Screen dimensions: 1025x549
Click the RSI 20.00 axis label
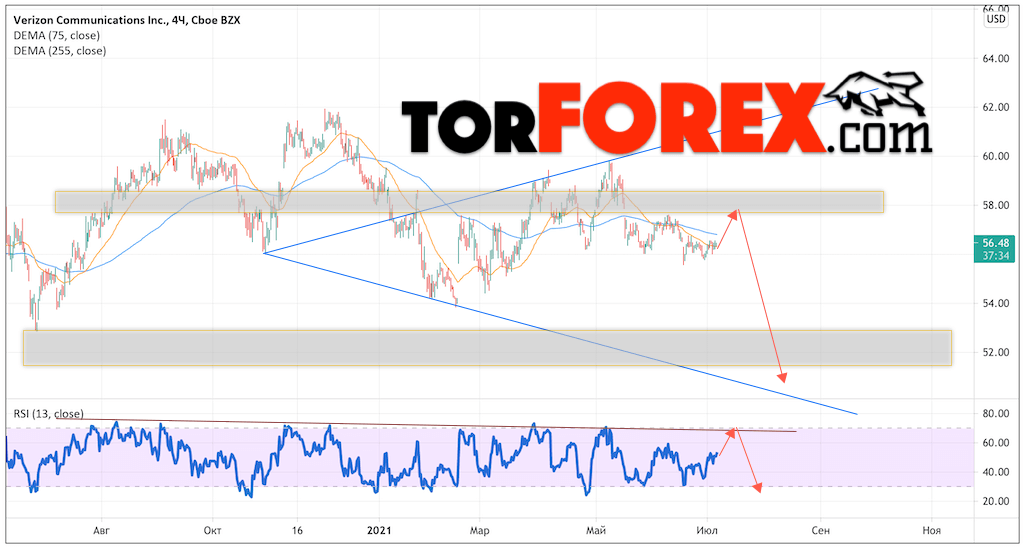tap(995, 501)
